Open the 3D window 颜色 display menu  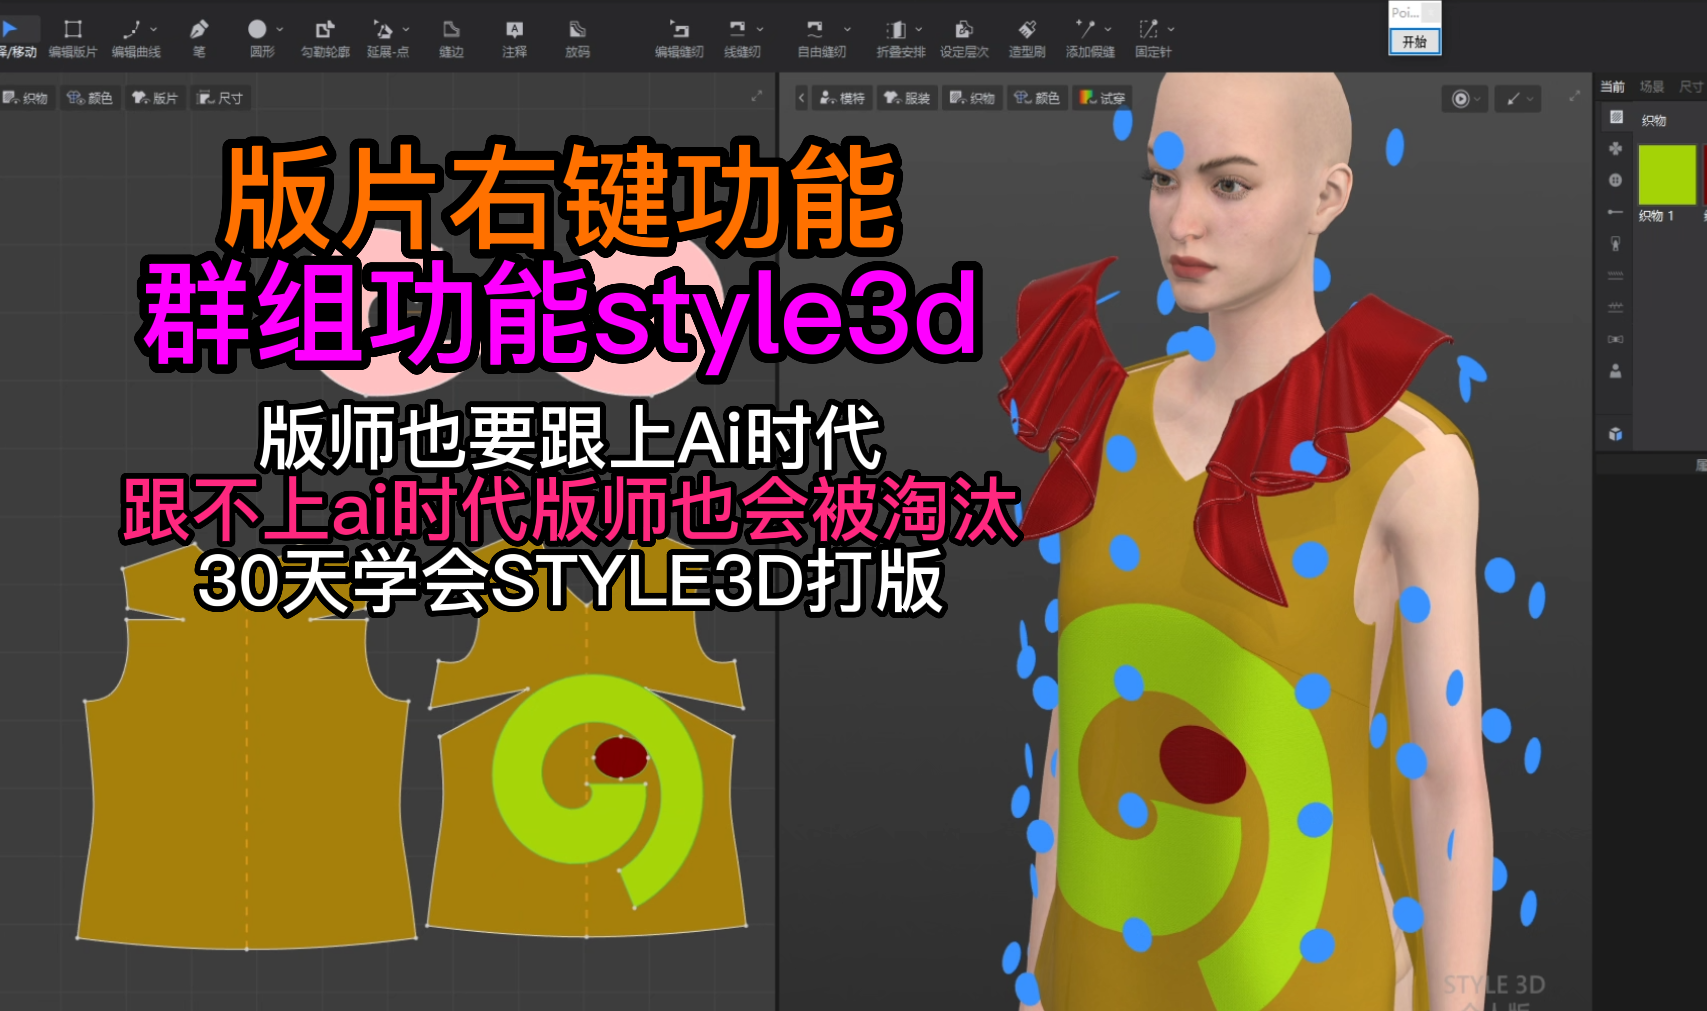click(1037, 98)
